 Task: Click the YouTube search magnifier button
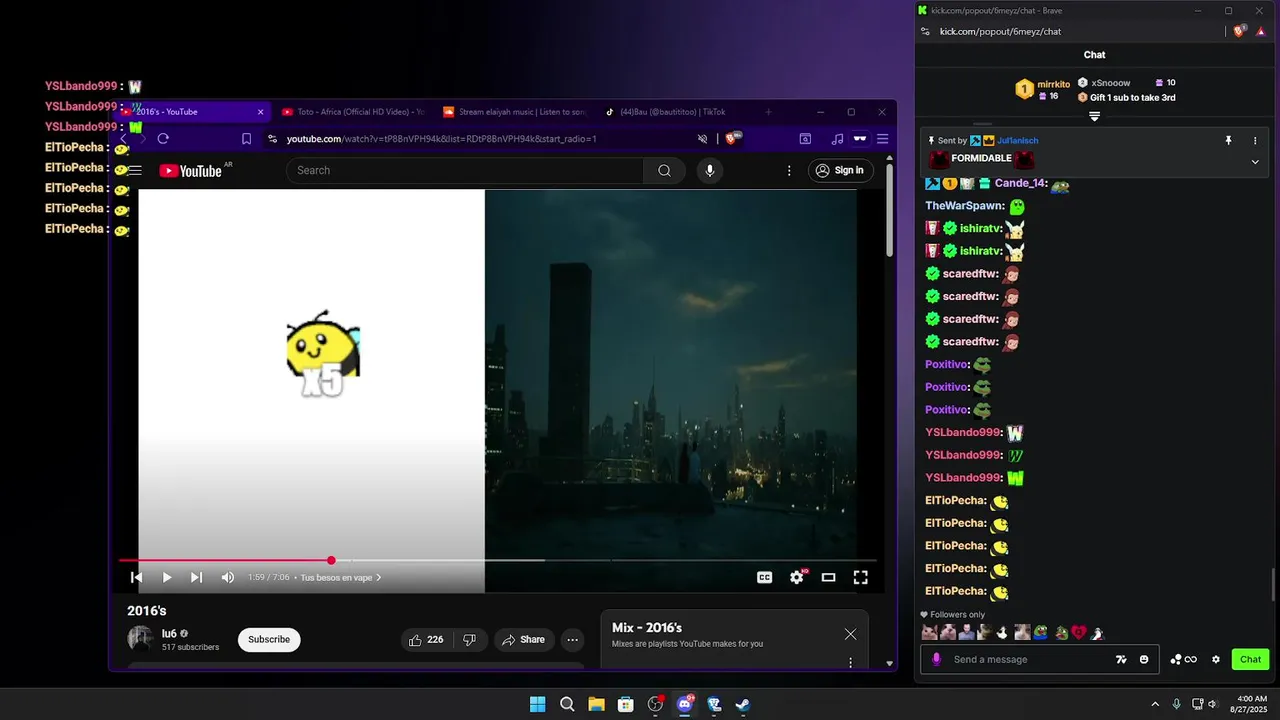pyautogui.click(x=664, y=170)
